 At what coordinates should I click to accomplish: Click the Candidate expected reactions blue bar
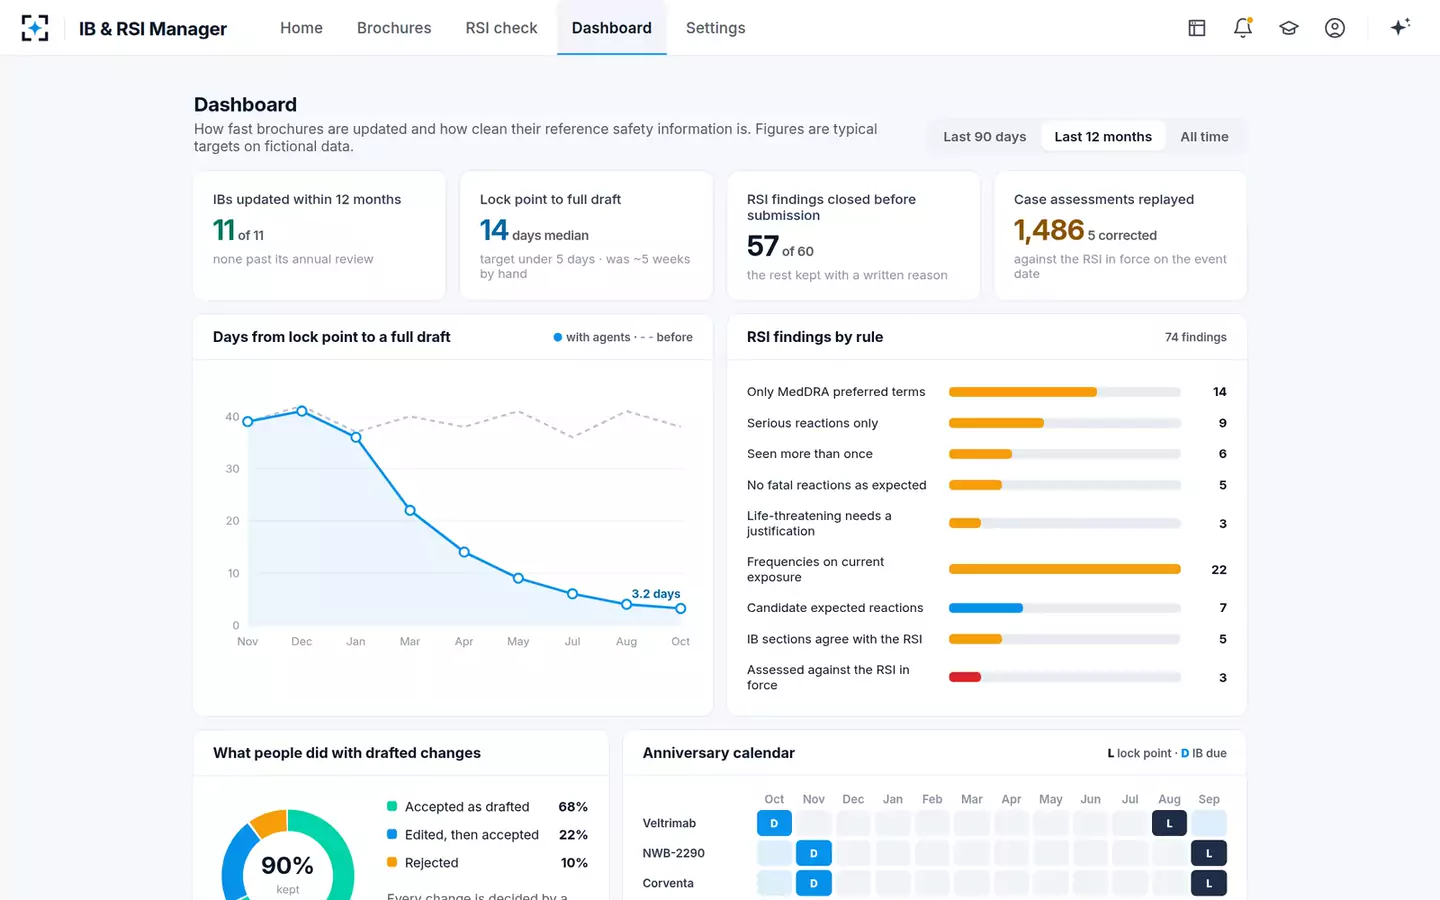[x=986, y=608]
